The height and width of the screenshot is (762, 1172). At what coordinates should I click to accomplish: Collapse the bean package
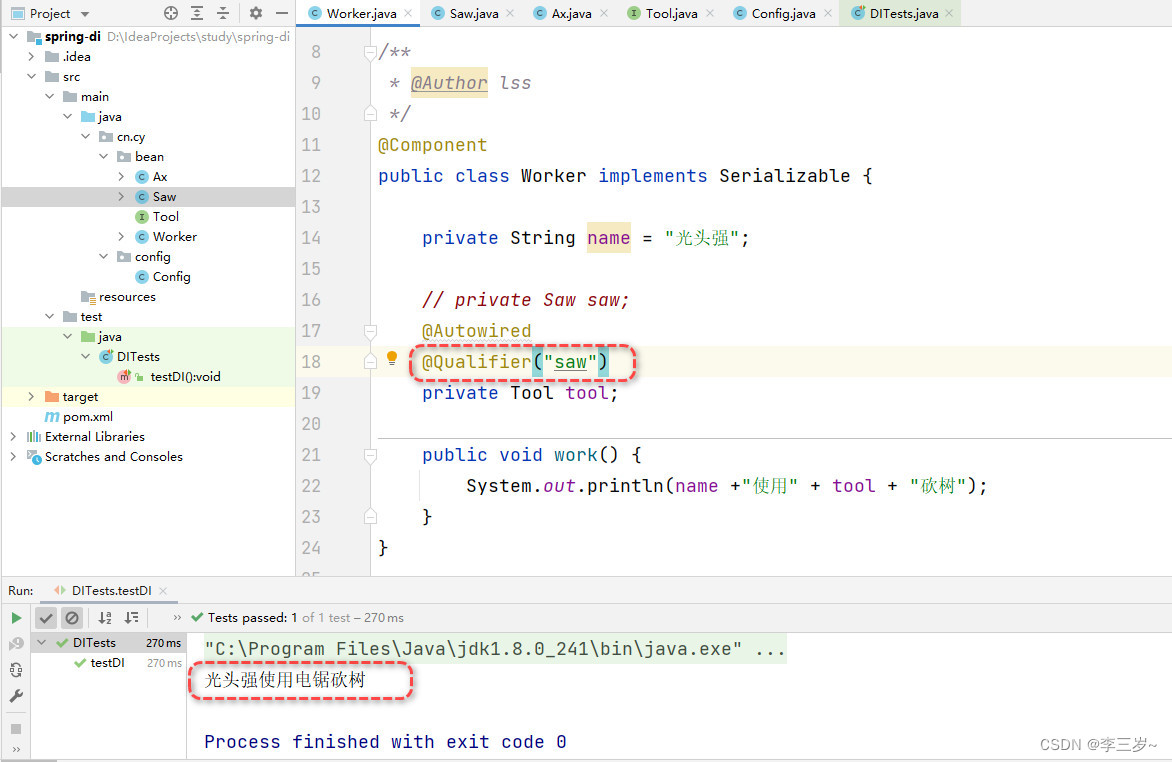[x=103, y=156]
